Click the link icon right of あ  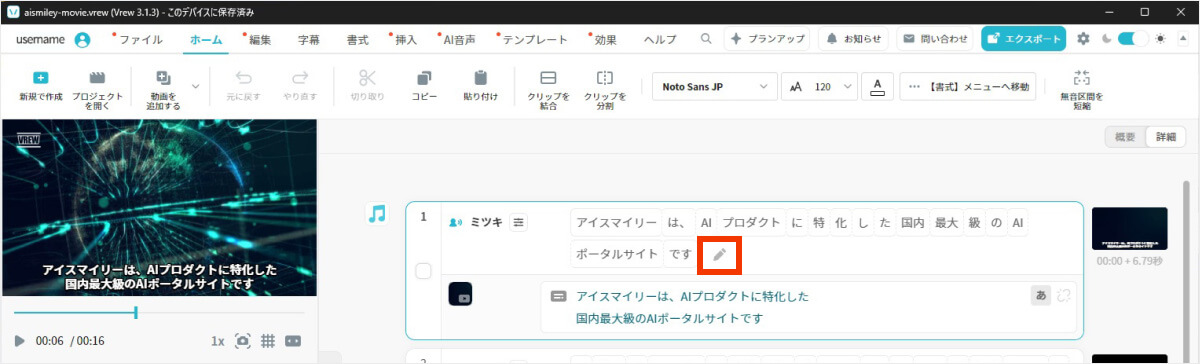pos(1063,295)
